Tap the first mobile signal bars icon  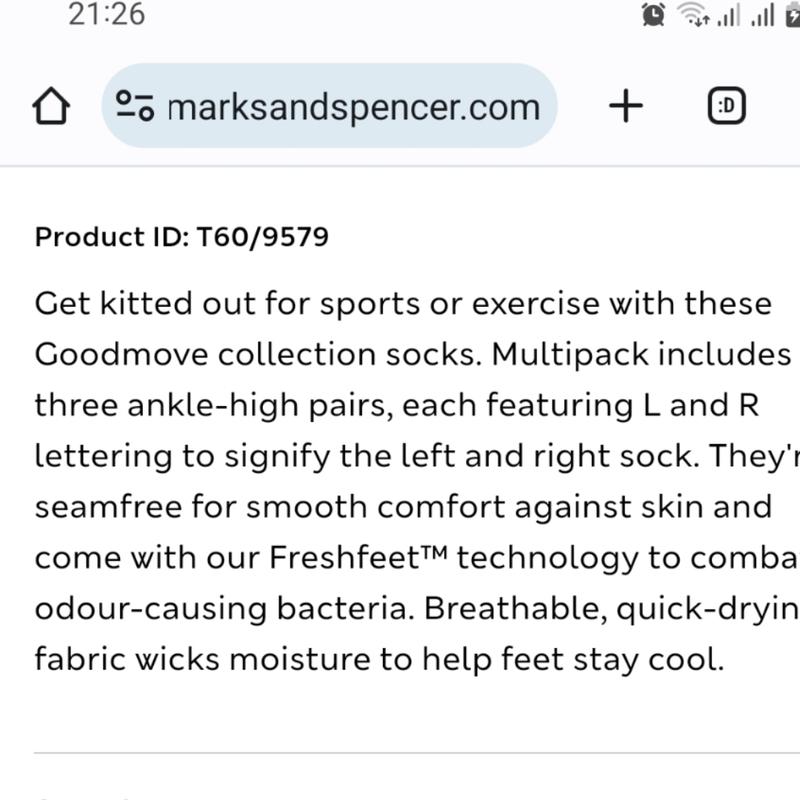[x=729, y=15]
